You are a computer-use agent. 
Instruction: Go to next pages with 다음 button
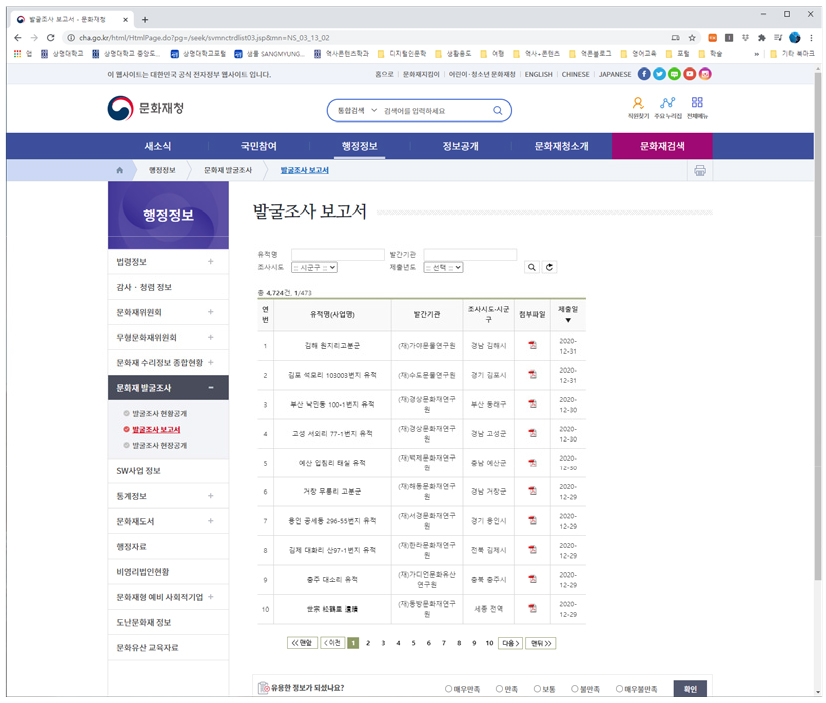tap(510, 643)
